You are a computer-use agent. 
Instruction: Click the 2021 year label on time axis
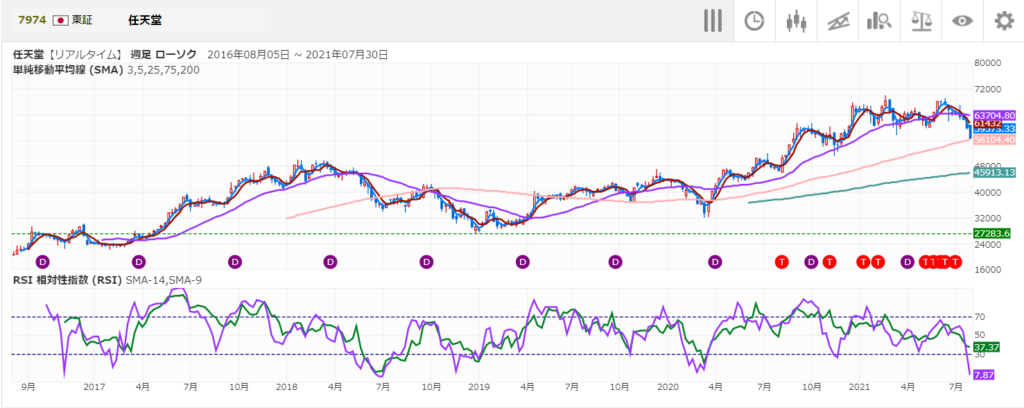coord(859,387)
